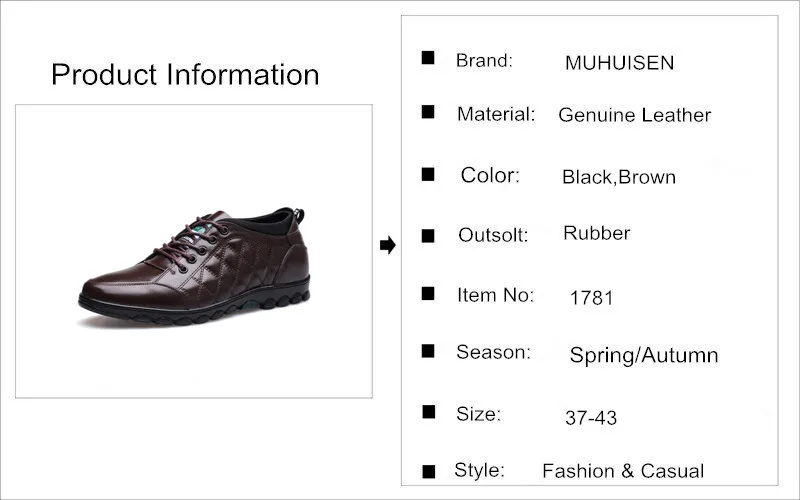Click the black arrow pointing to specifications

[x=388, y=245]
